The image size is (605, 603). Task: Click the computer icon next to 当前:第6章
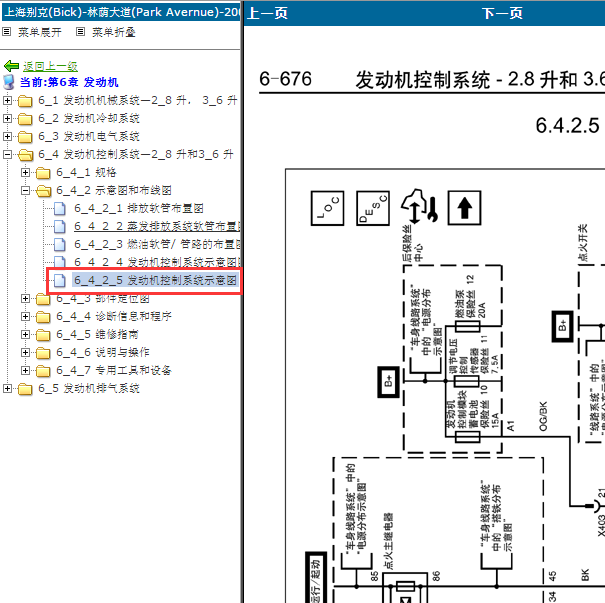click(8, 82)
